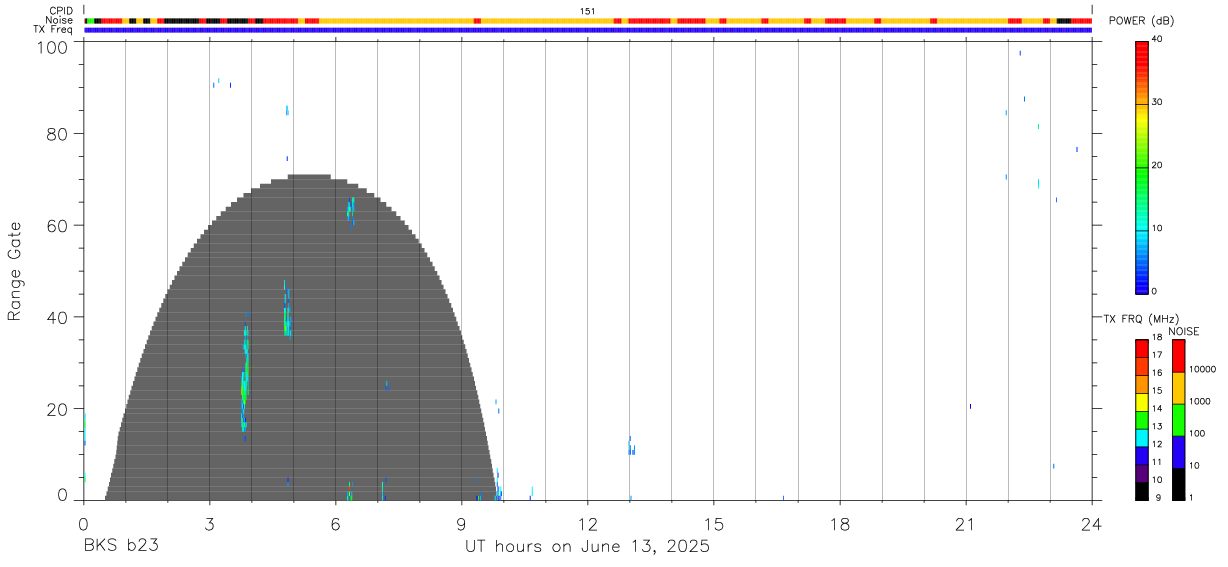Click the red band of the NOISE legend
The image size is (1228, 567).
pyautogui.click(x=1178, y=356)
